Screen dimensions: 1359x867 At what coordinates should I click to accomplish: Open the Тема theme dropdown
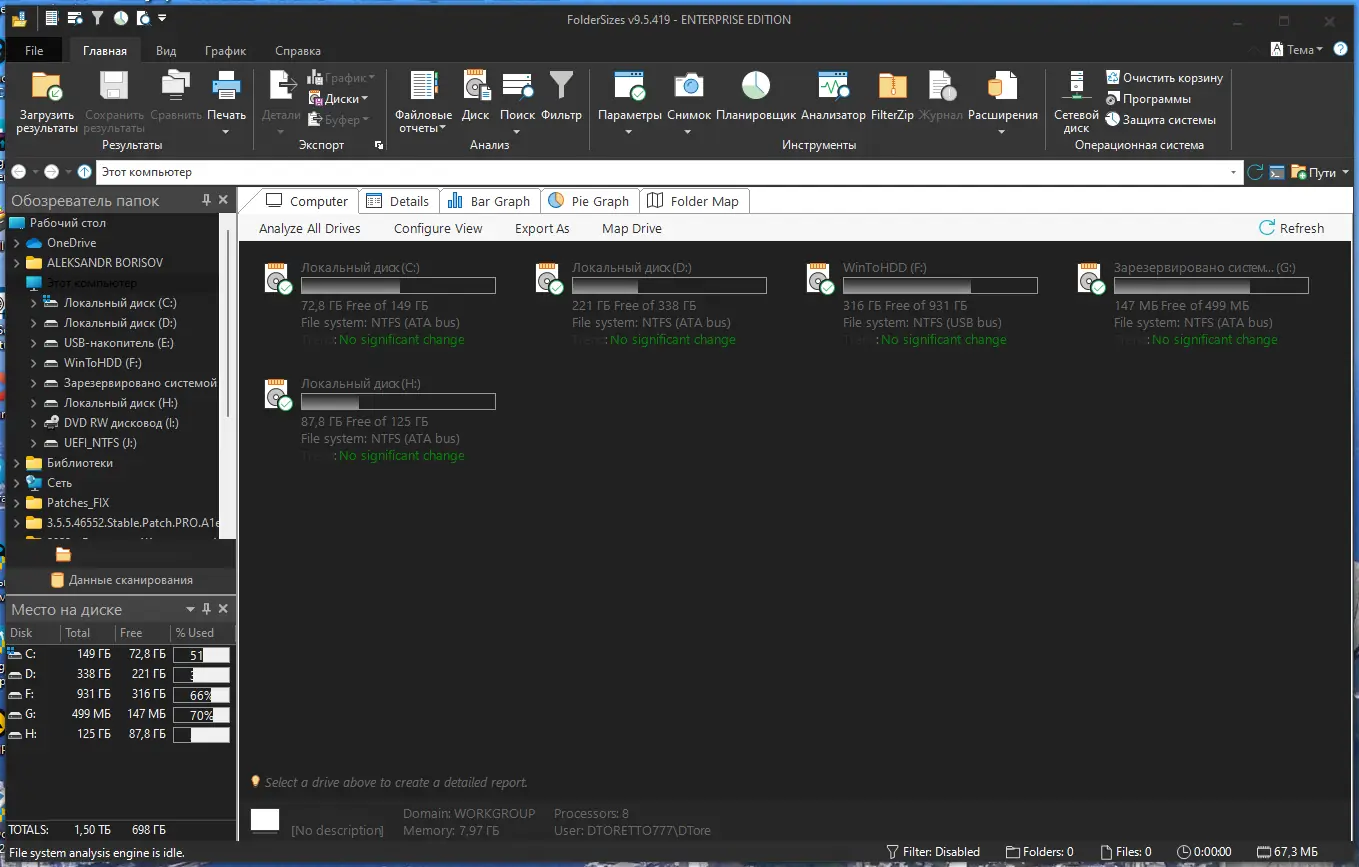1296,48
